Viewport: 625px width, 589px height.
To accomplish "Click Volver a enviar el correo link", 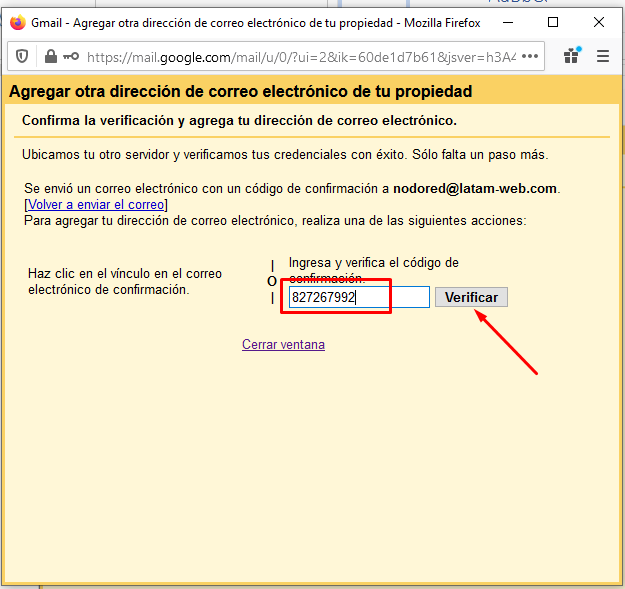I will [96, 204].
